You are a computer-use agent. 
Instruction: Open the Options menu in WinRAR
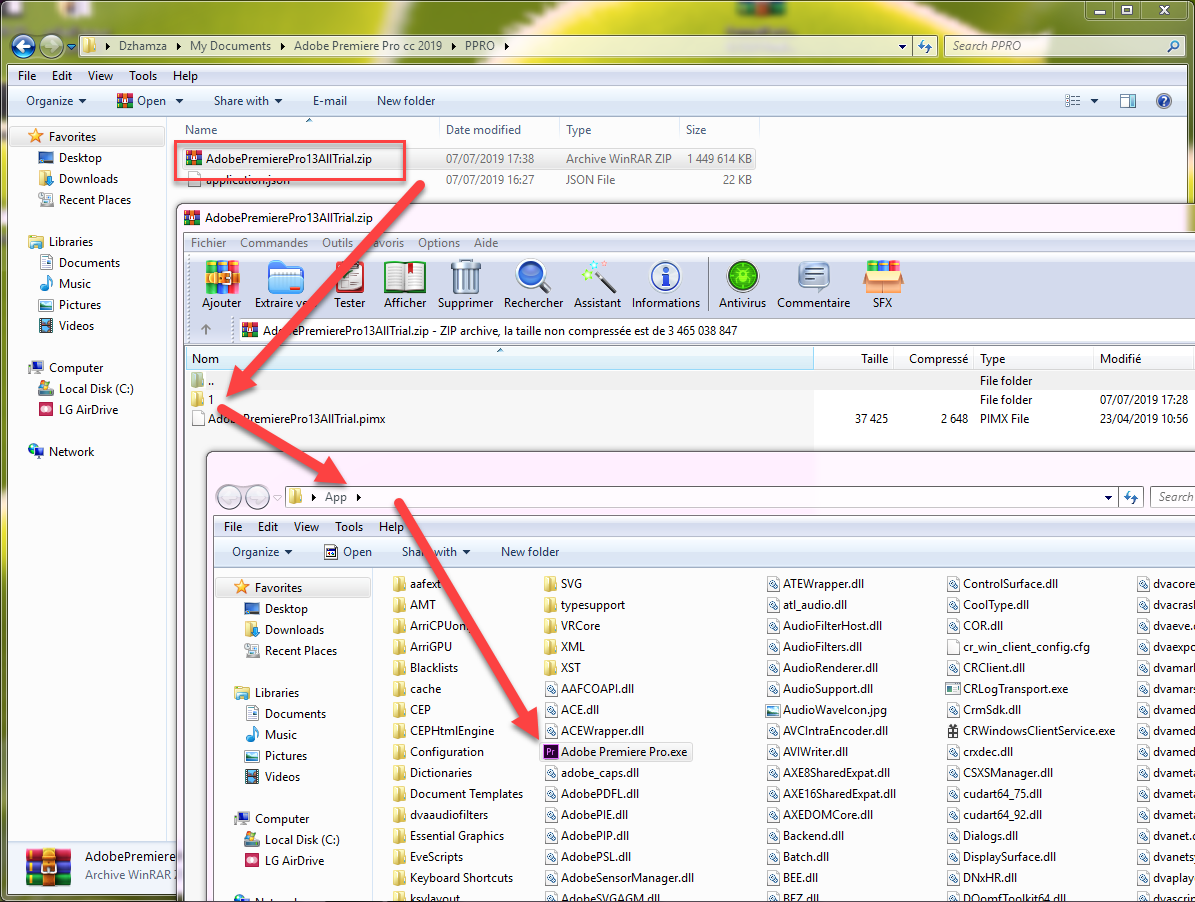(x=439, y=243)
